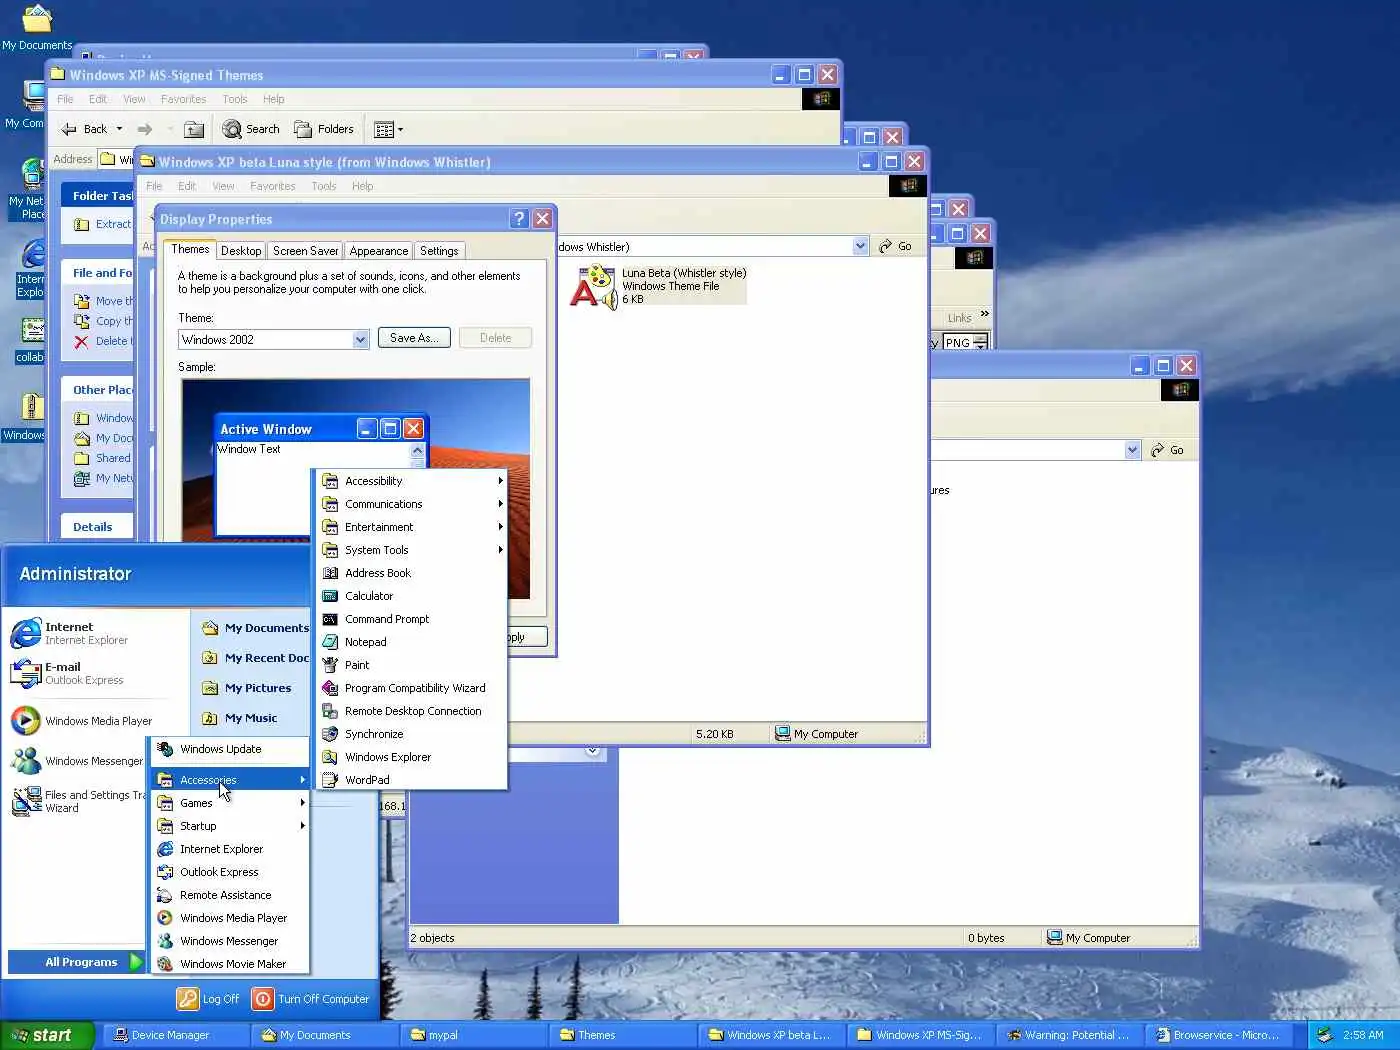Click Luna Beta theme file icon
Viewport: 1400px width, 1050px height.
pyautogui.click(x=594, y=286)
